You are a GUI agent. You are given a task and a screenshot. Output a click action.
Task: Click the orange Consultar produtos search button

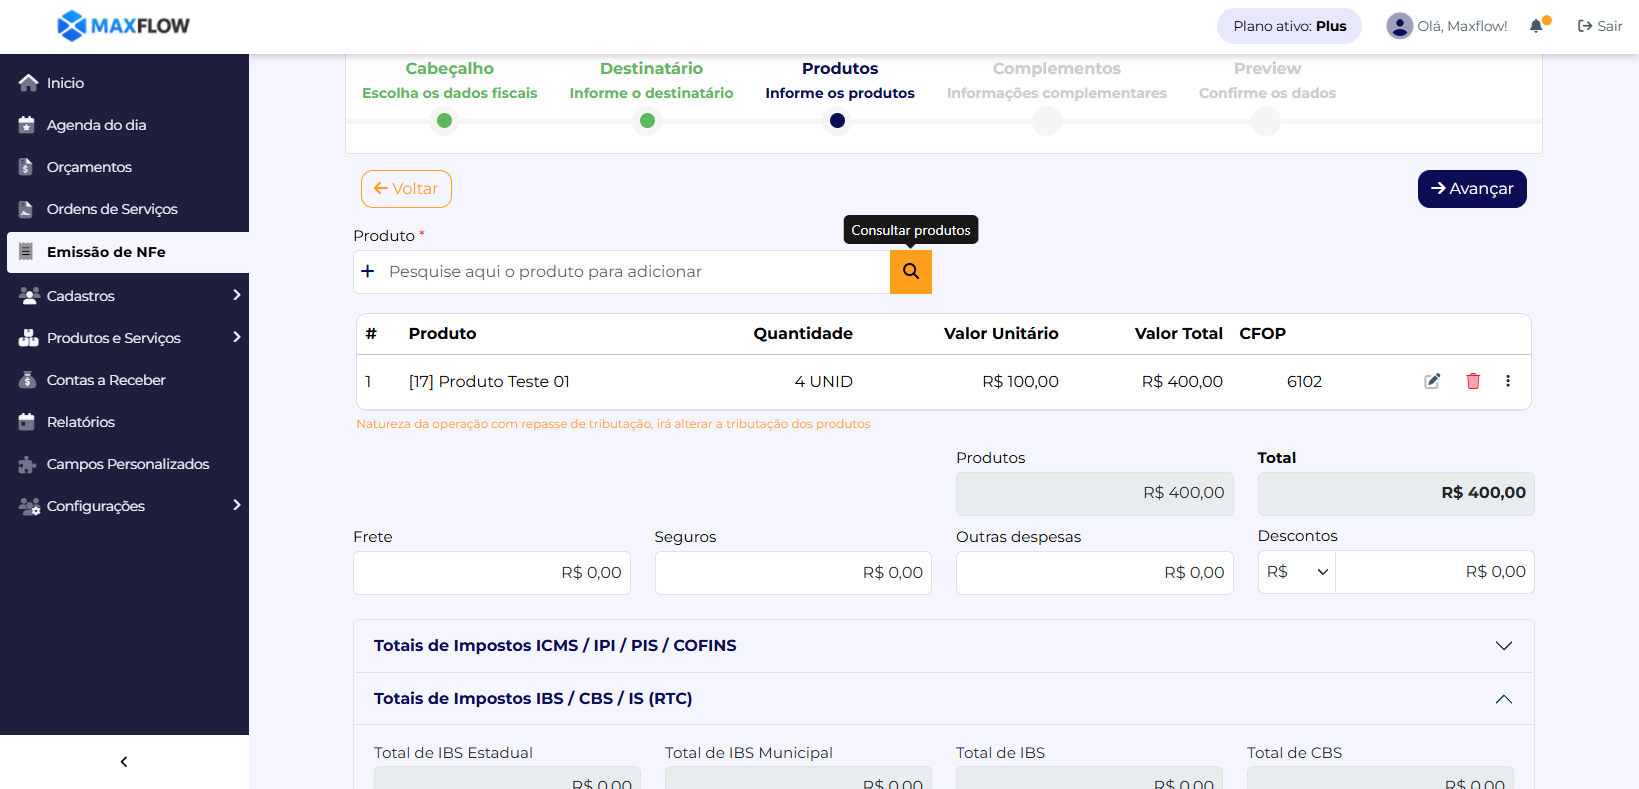911,272
